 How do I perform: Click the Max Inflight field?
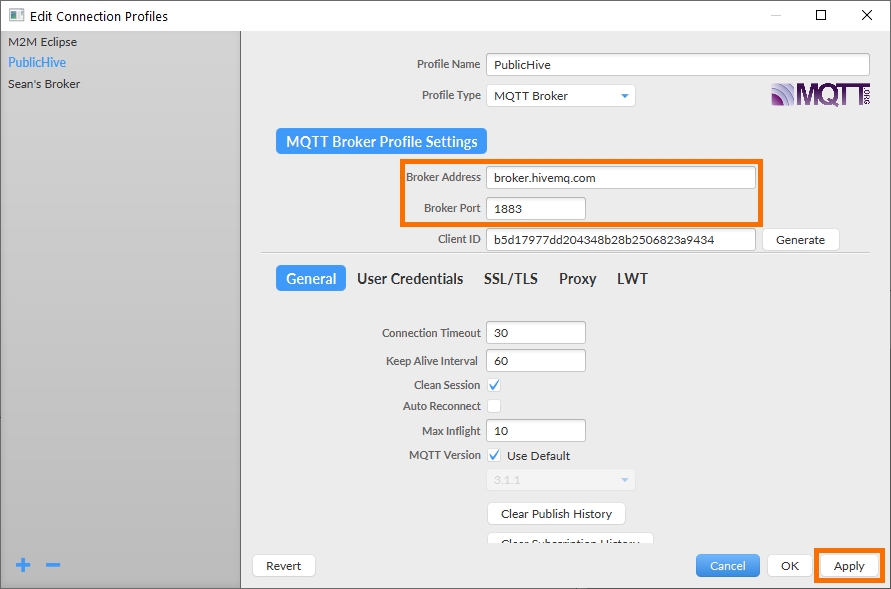(536, 431)
